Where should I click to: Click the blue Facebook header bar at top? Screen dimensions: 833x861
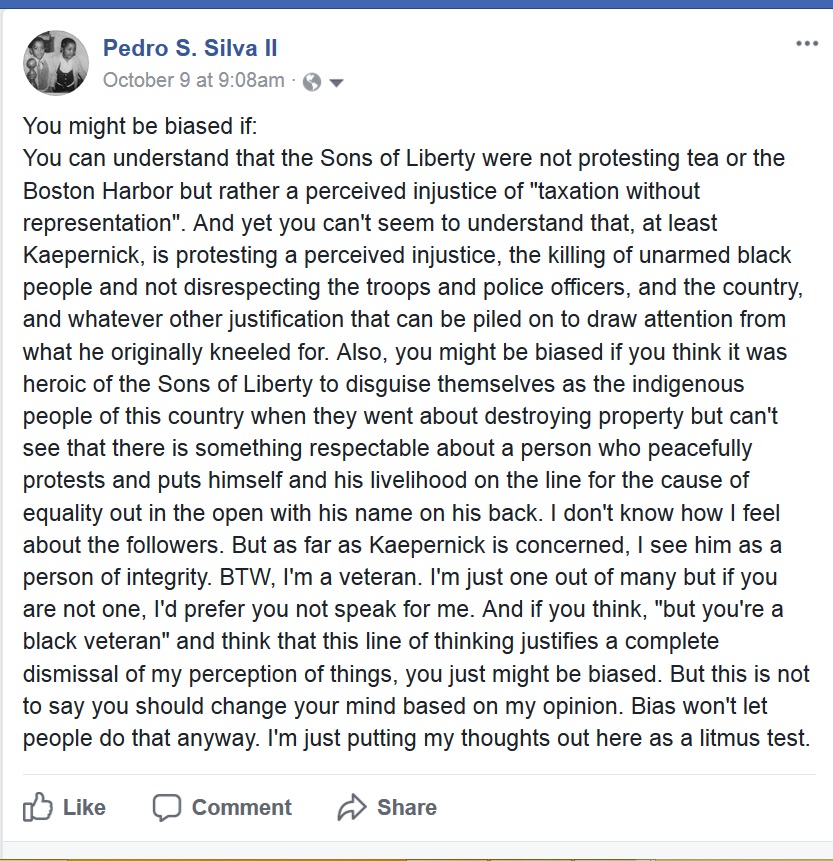(x=416, y=4)
